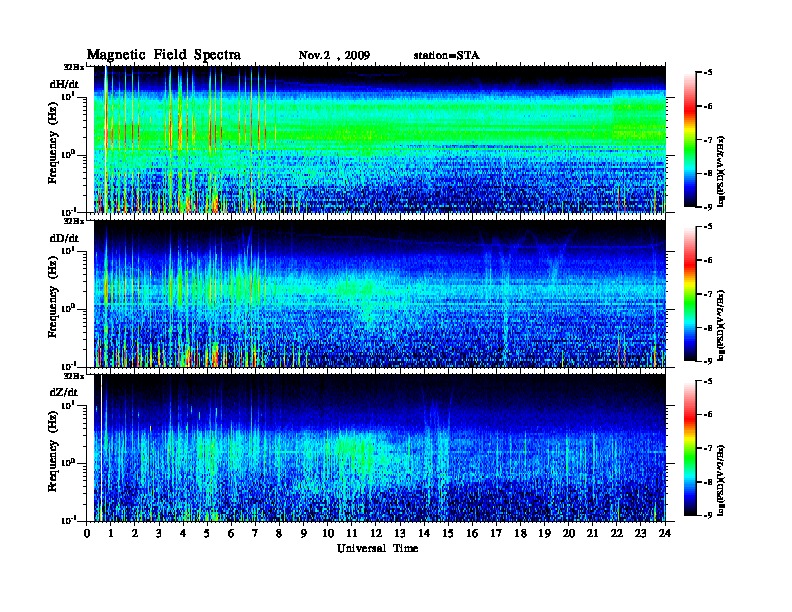Click the hour 18 tick label on the time axis
The image size is (792, 612).
pyautogui.click(x=520, y=533)
